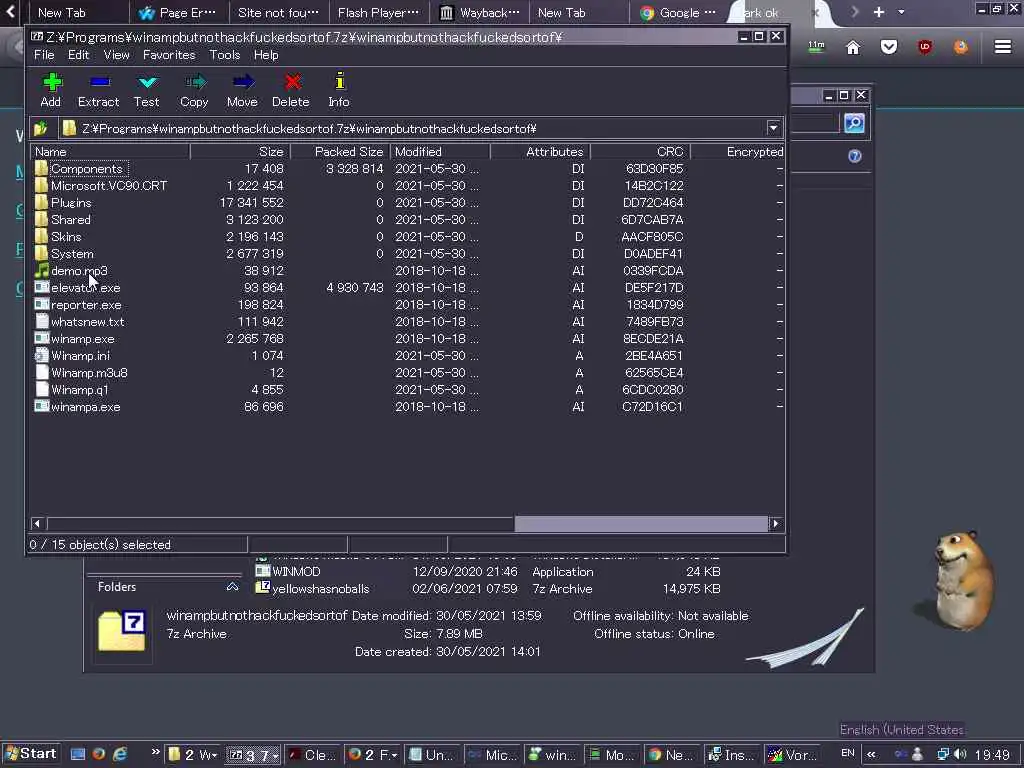Screen dimensions: 1024x768
Task: Select the Winamp.ini file icon
Action: [x=42, y=355]
